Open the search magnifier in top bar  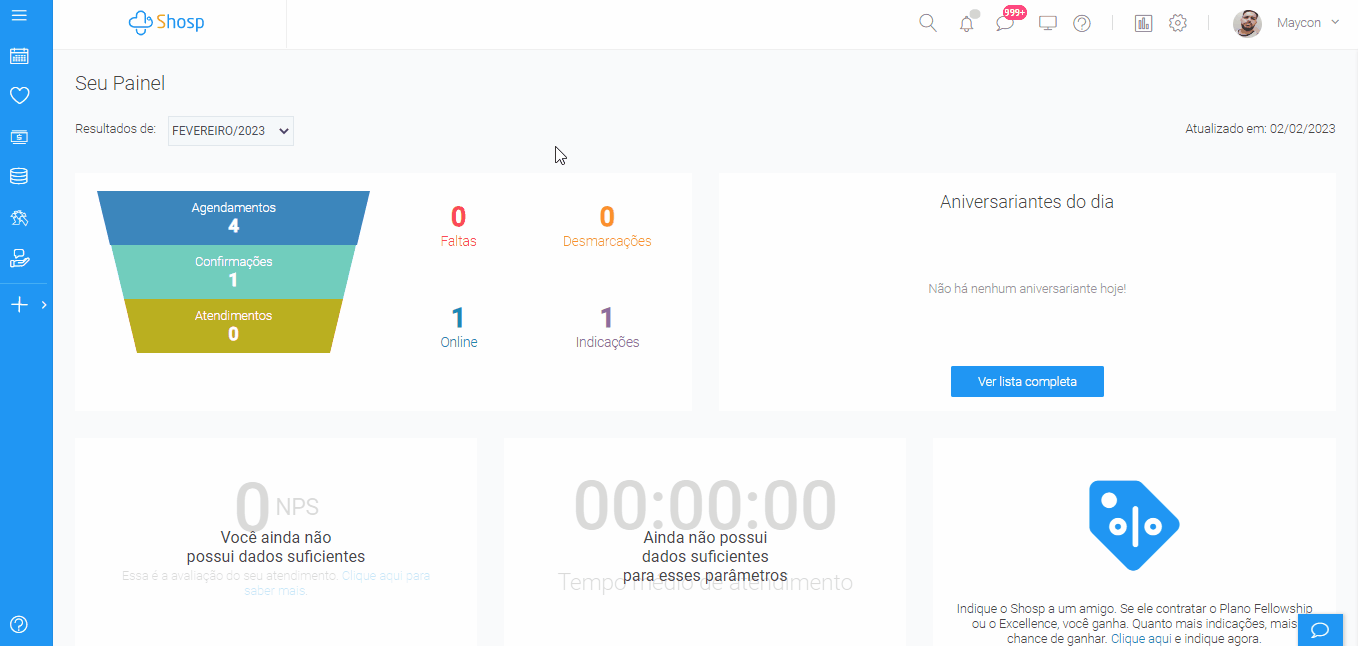click(928, 23)
